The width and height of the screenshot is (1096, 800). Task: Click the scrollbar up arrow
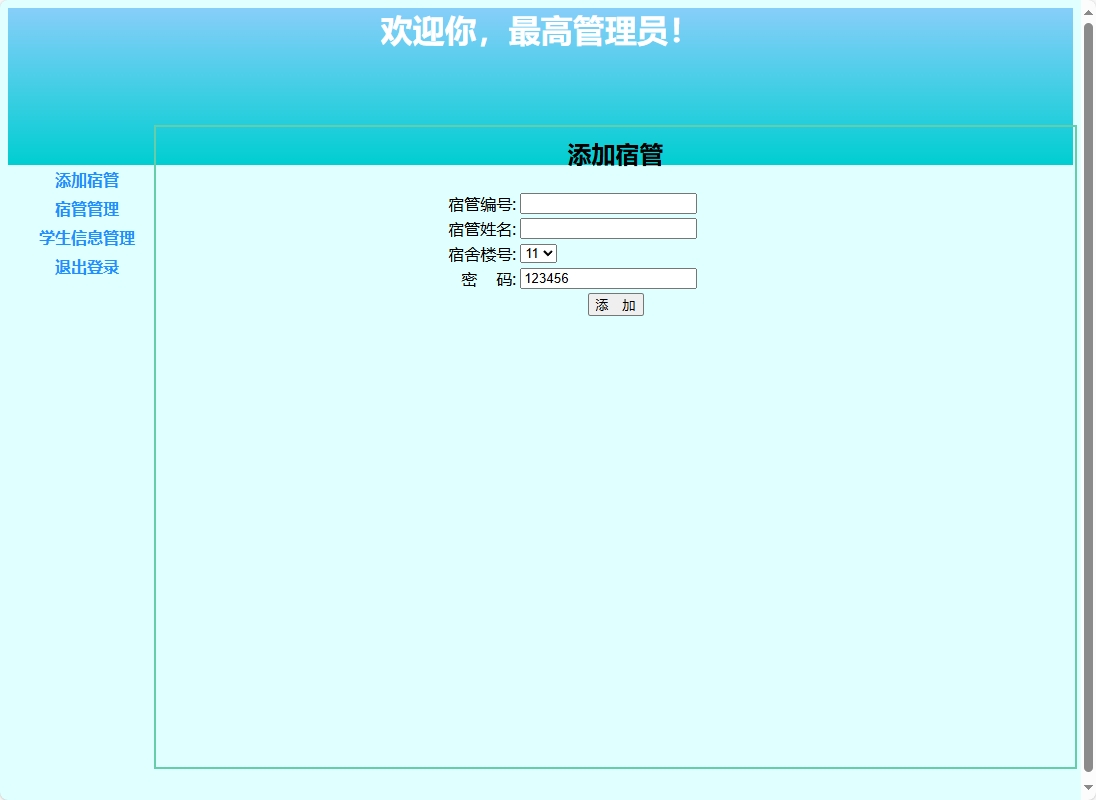point(1088,11)
